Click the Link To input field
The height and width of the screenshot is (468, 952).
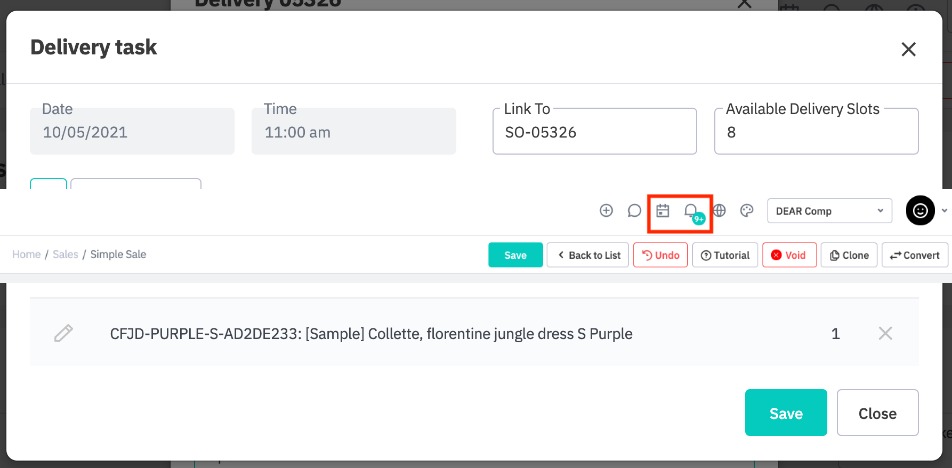pyautogui.click(x=594, y=132)
